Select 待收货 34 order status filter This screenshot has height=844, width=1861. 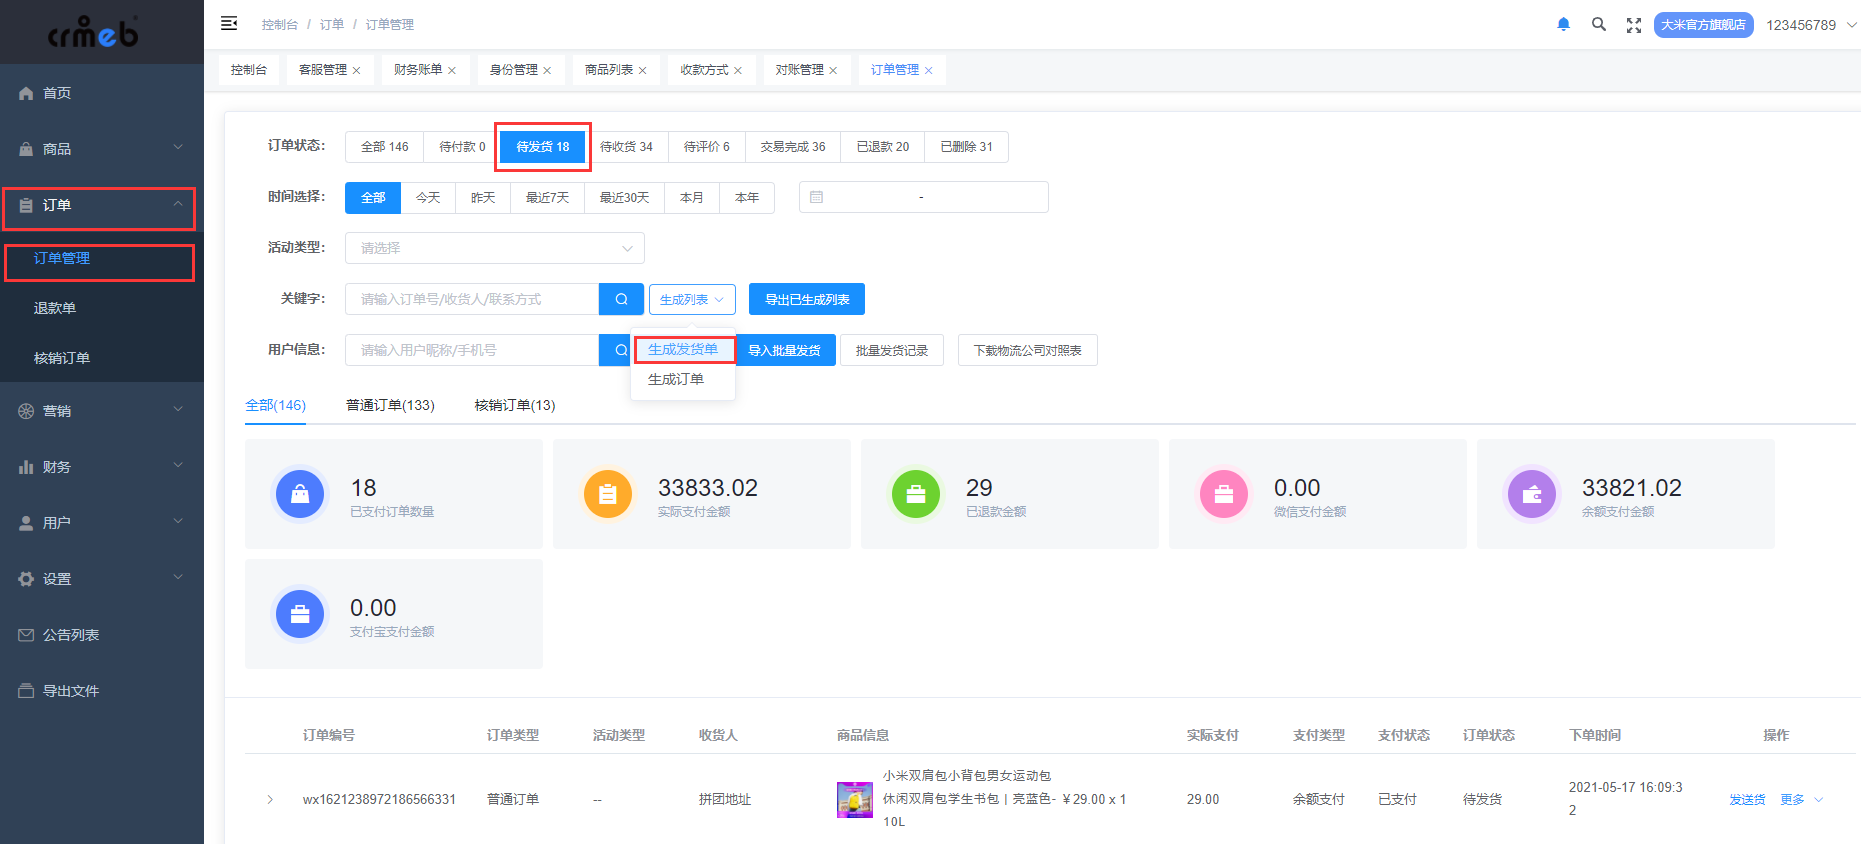pyautogui.click(x=626, y=147)
